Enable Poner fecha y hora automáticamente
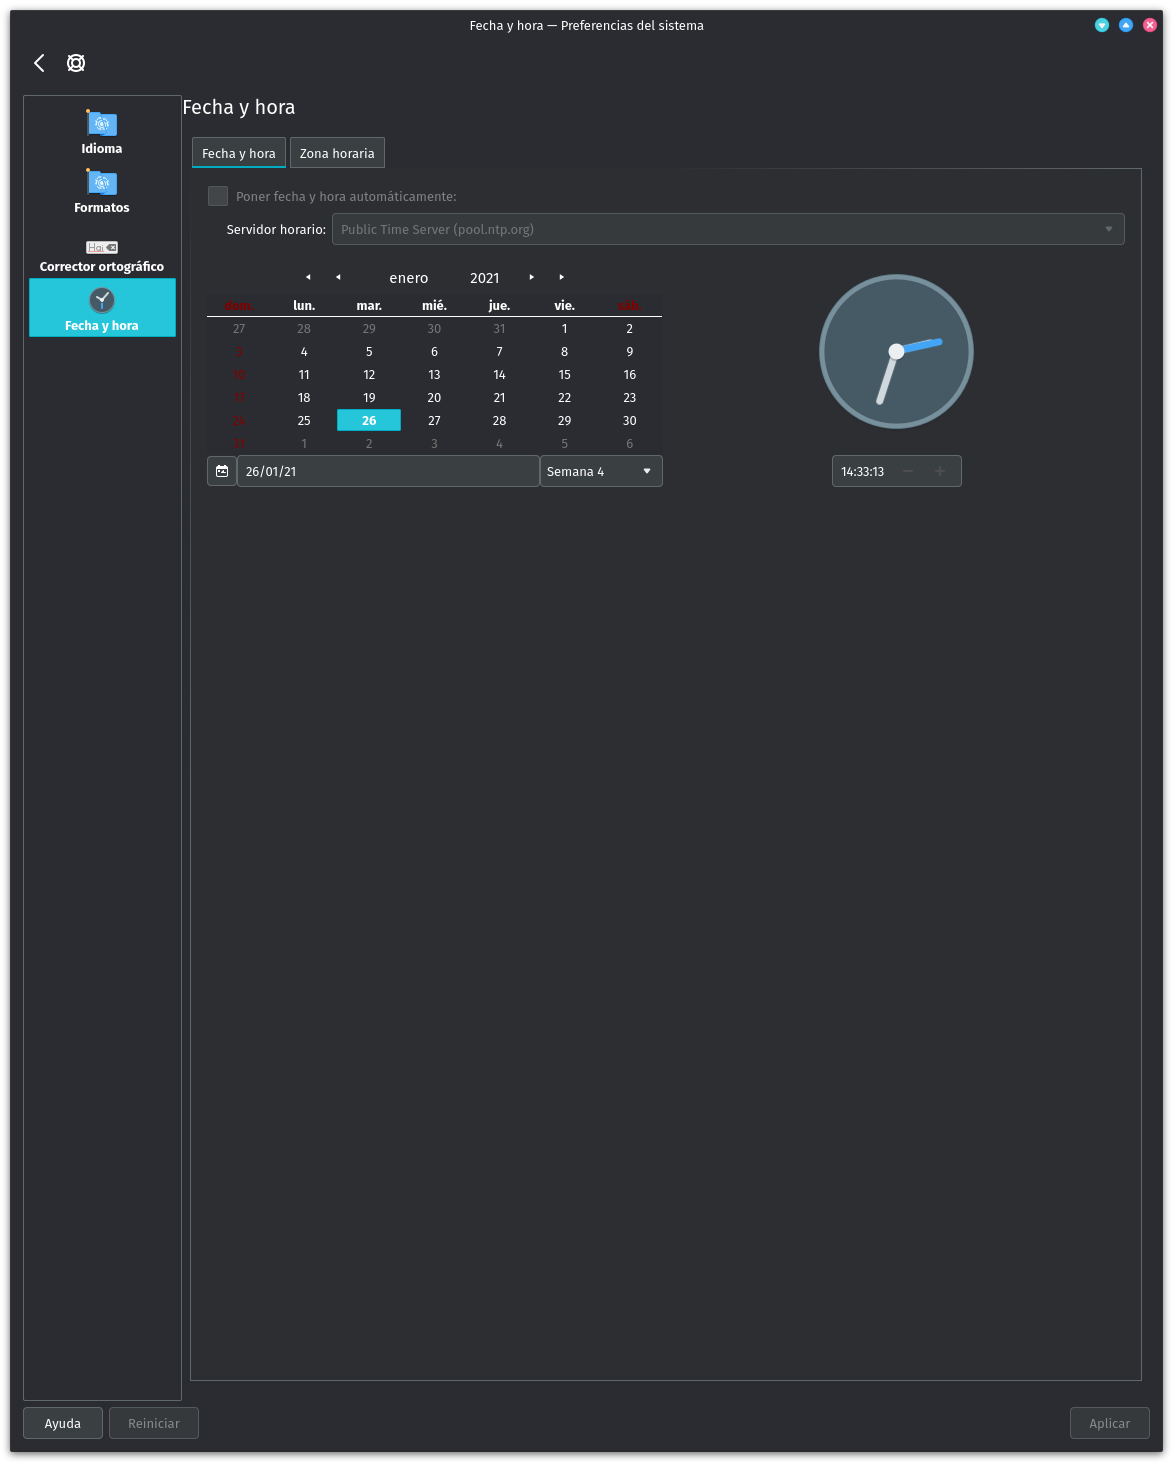This screenshot has height=1462, width=1173. click(x=217, y=196)
